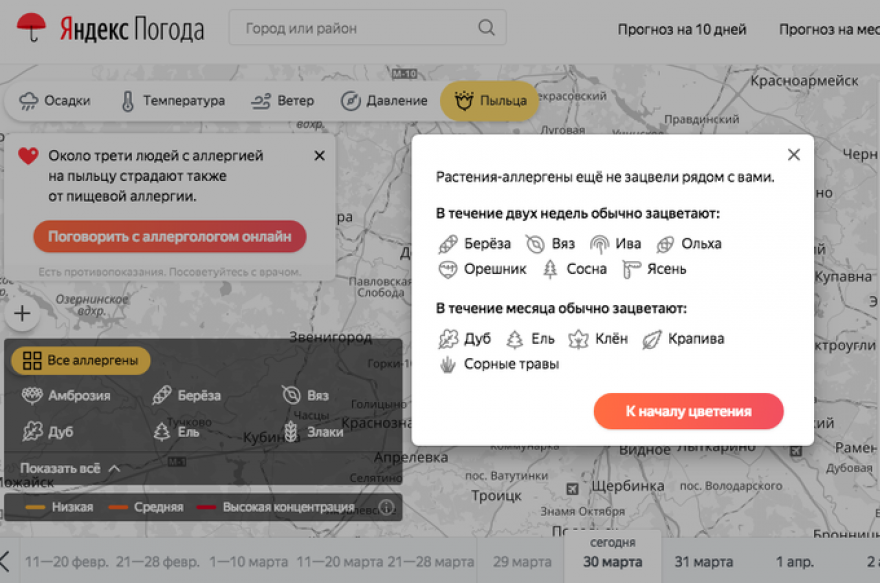Show the Давление map layer
Viewport: 880px width, 583px height.
pyautogui.click(x=384, y=101)
